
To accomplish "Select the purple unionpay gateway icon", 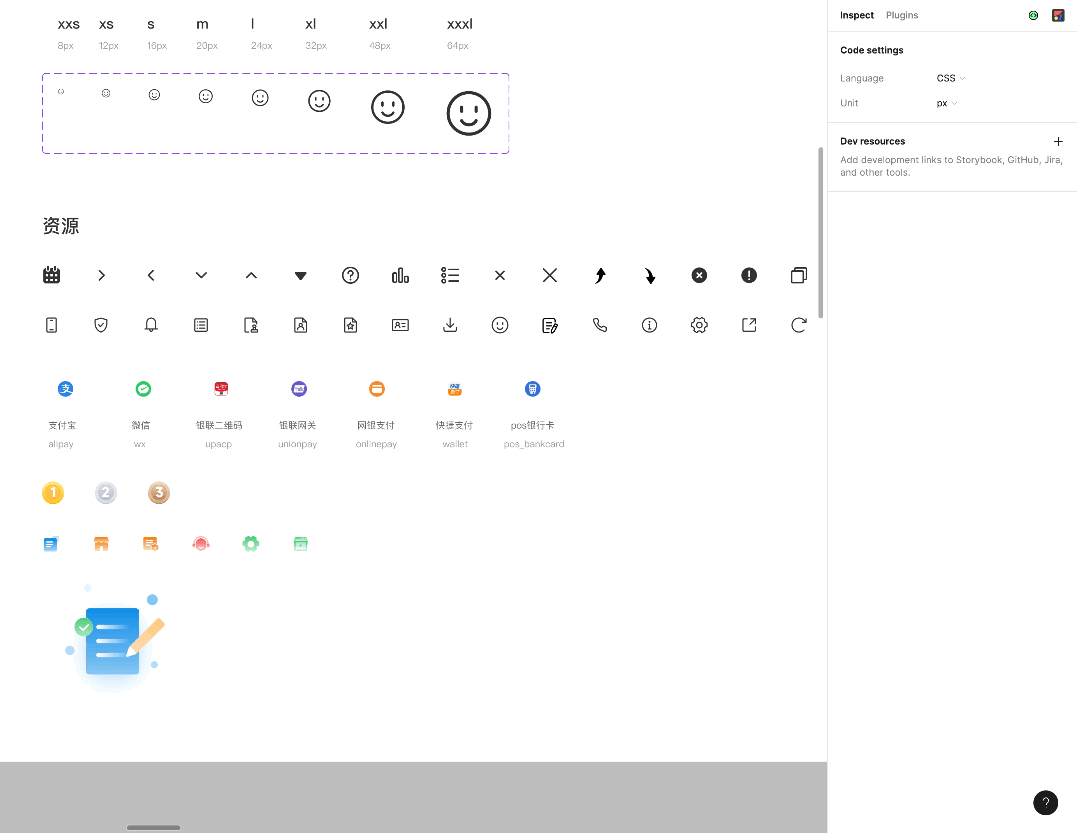I will click(299, 389).
